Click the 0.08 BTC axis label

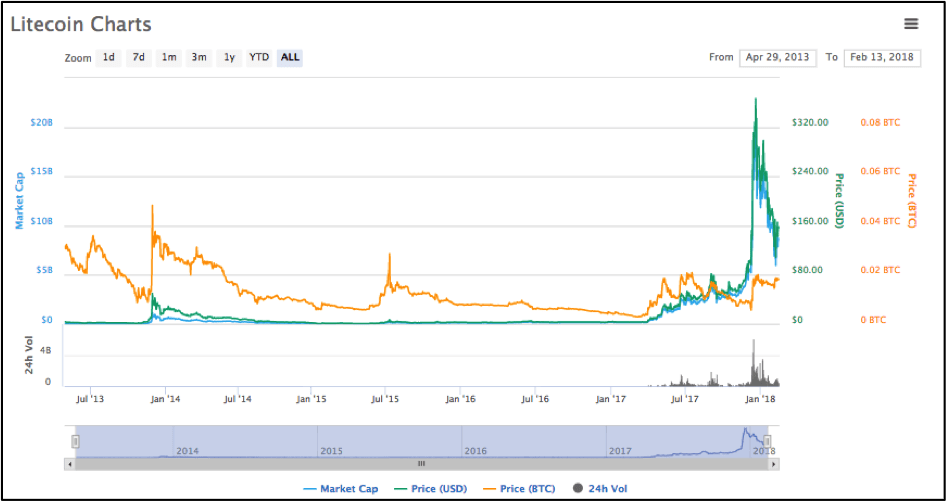880,122
